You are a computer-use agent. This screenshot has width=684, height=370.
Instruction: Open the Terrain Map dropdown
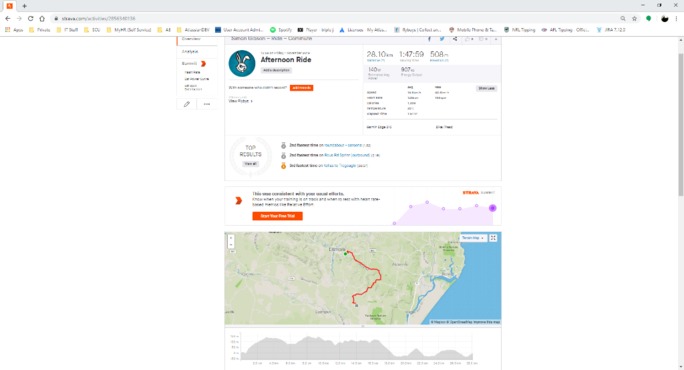[x=472, y=238]
